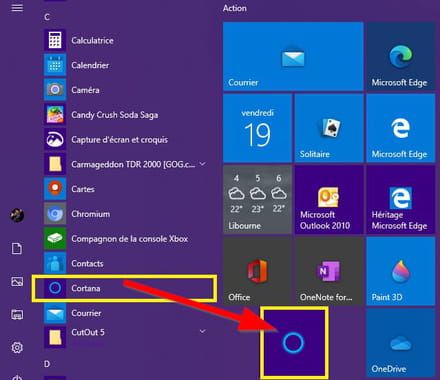
Task: Open the calendar tile showing vendredi 19
Action: pyautogui.click(x=257, y=128)
